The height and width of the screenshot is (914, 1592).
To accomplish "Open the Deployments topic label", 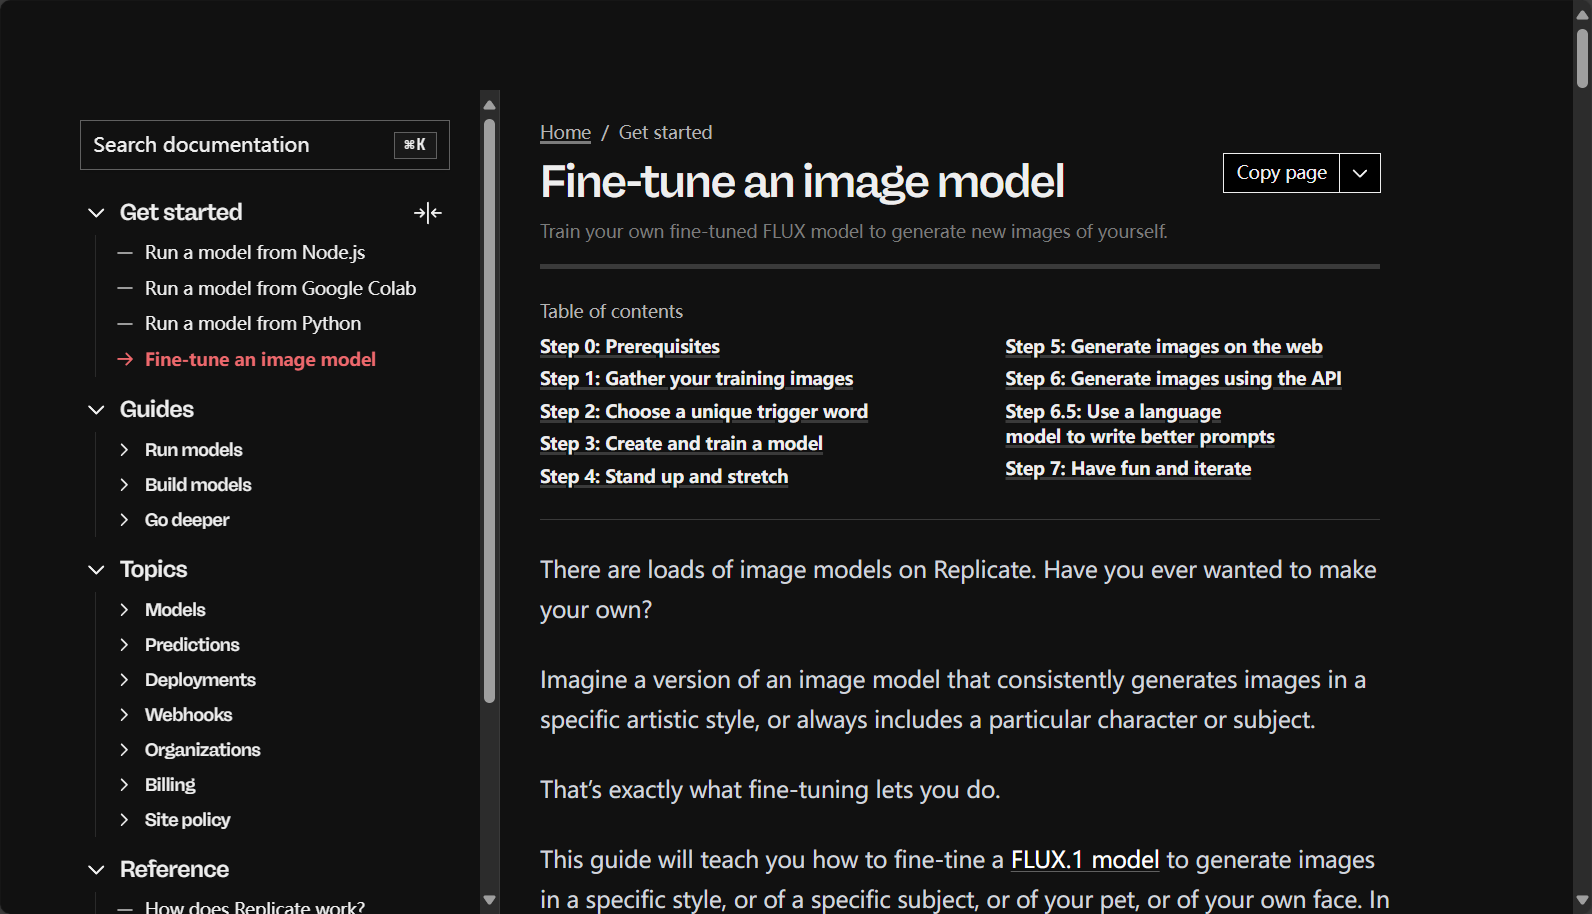I will pos(200,680).
